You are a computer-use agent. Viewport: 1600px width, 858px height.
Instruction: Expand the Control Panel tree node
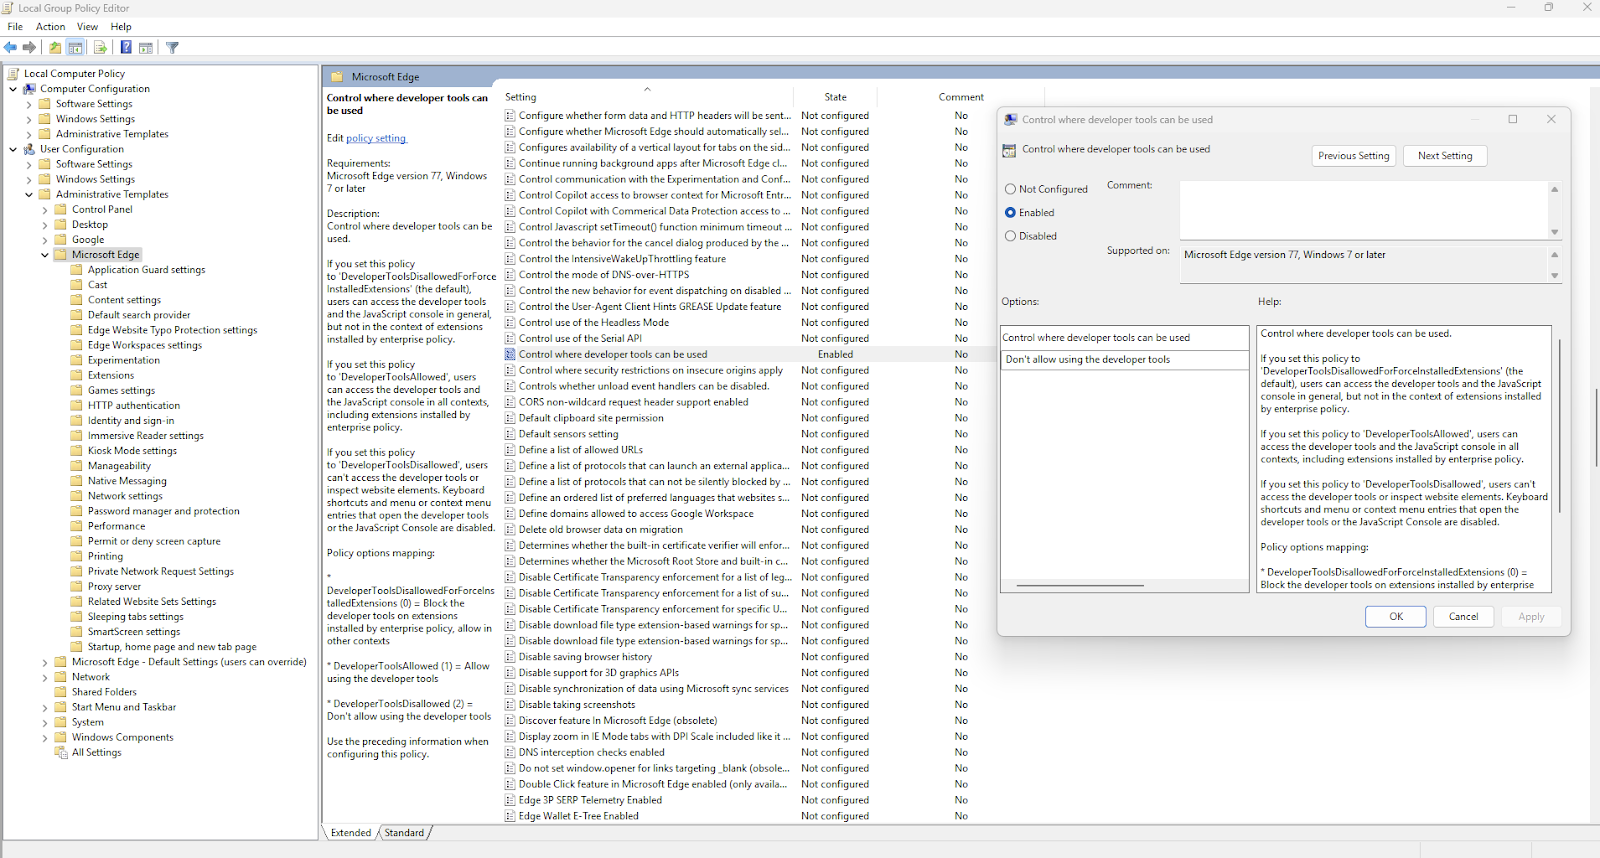(x=45, y=210)
